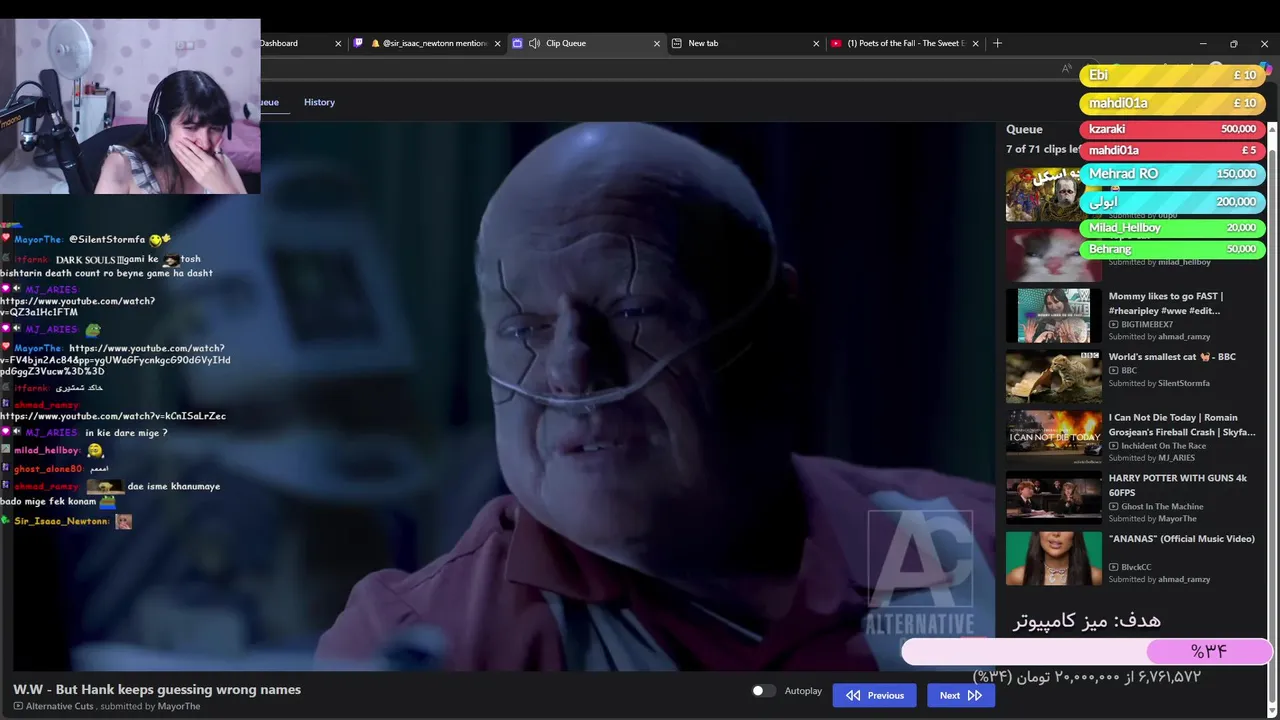The width and height of the screenshot is (1280, 720).
Task: Switch to the New tab browser tab
Action: (x=746, y=43)
